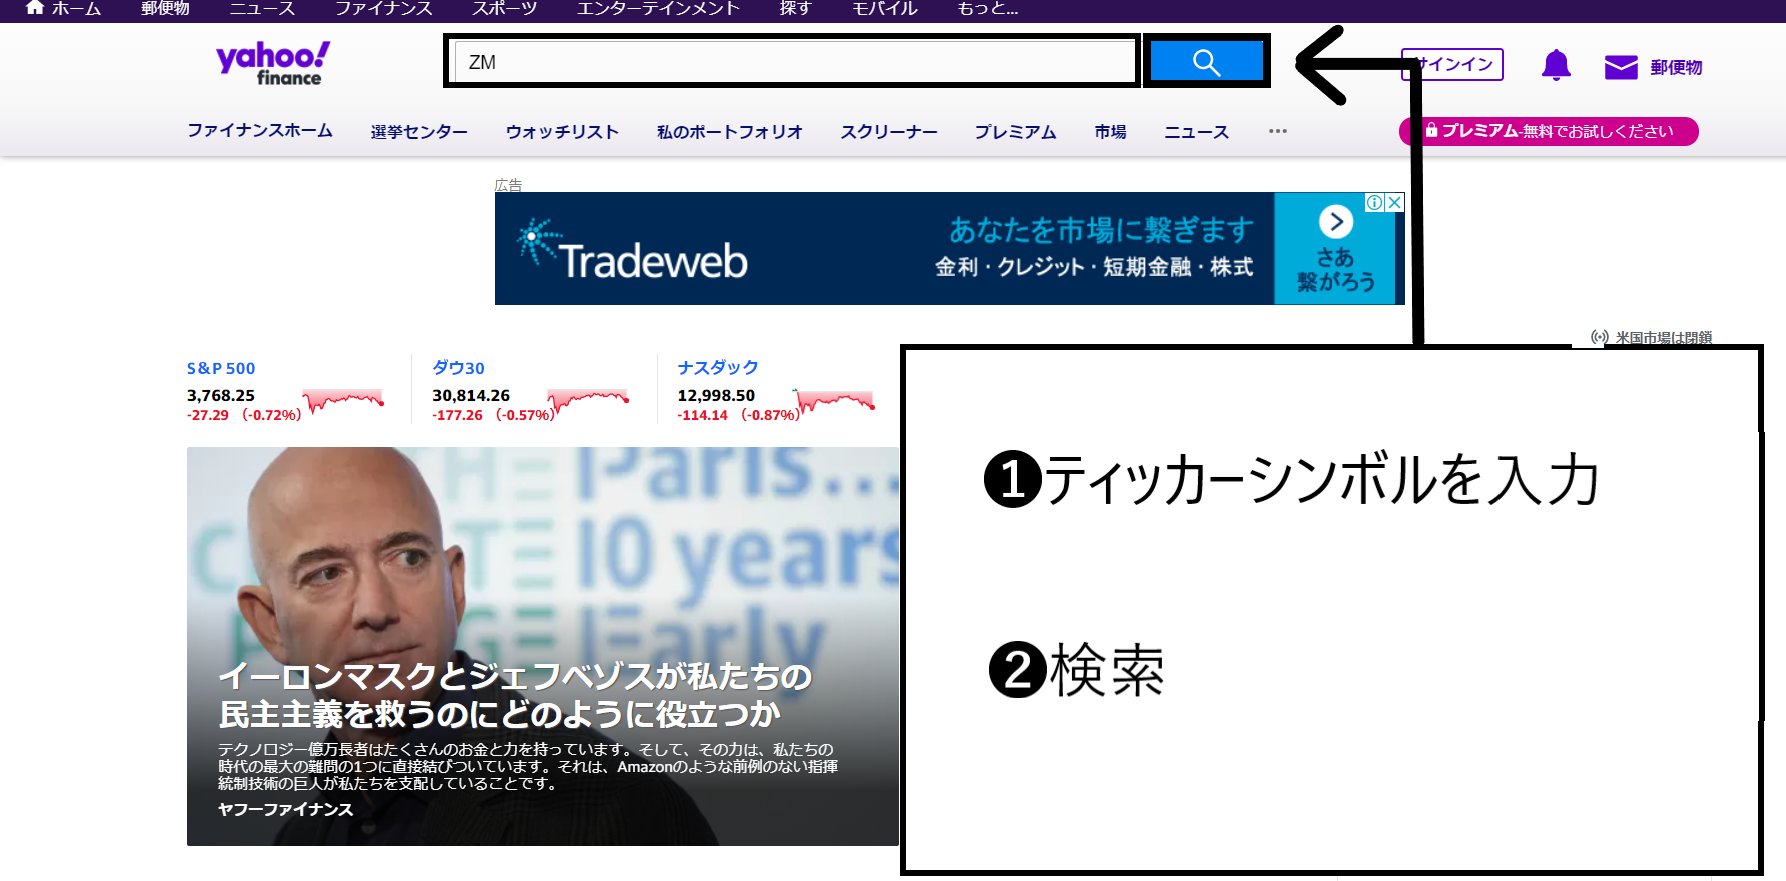Go to 私のポートフォリオ tab
Viewport: 1786px width, 881px height.
(x=729, y=132)
